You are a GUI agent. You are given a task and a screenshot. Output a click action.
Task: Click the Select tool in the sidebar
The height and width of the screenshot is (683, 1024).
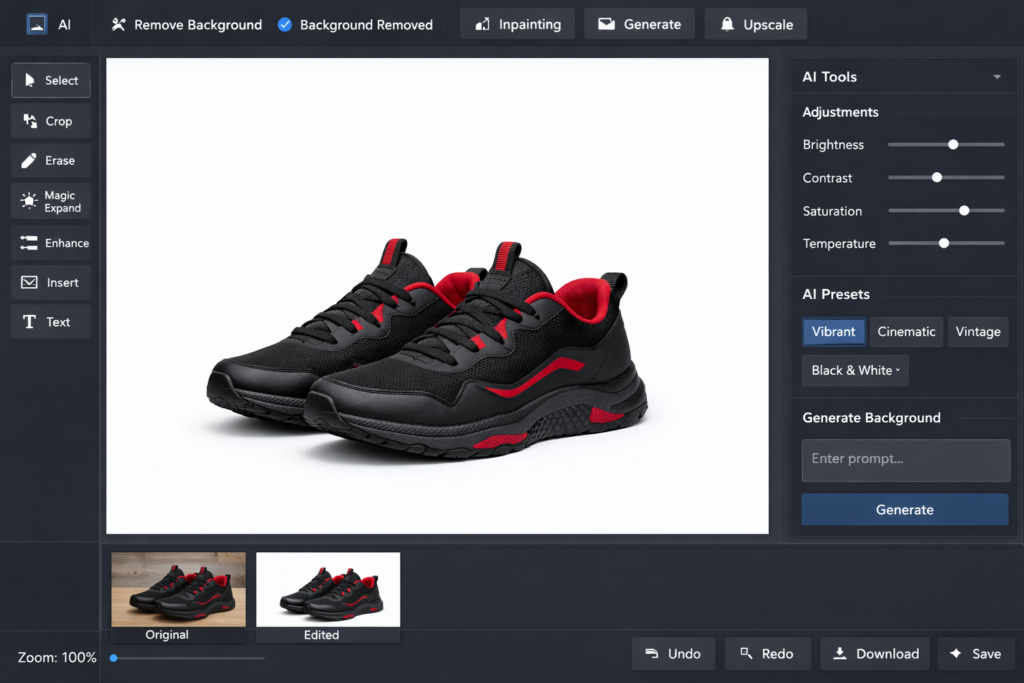coord(50,80)
